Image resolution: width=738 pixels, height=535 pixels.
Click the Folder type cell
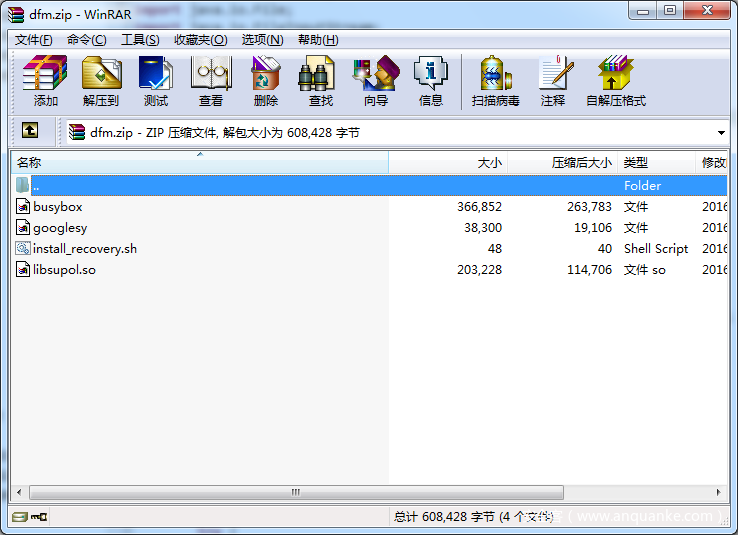pos(642,186)
